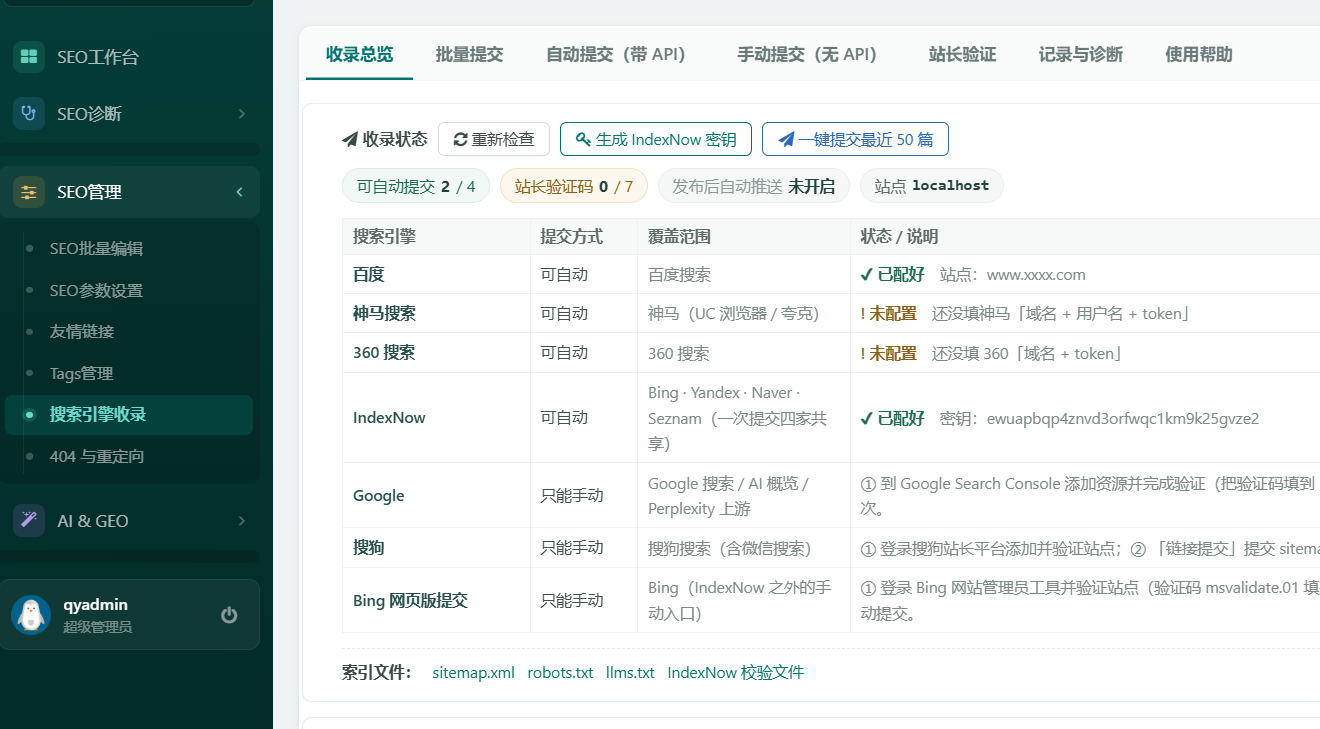Click the IndexNow key ewuapbqp4znvd3orfwqc1km9k25gvze2
The width and height of the screenshot is (1320, 729).
point(1123,418)
